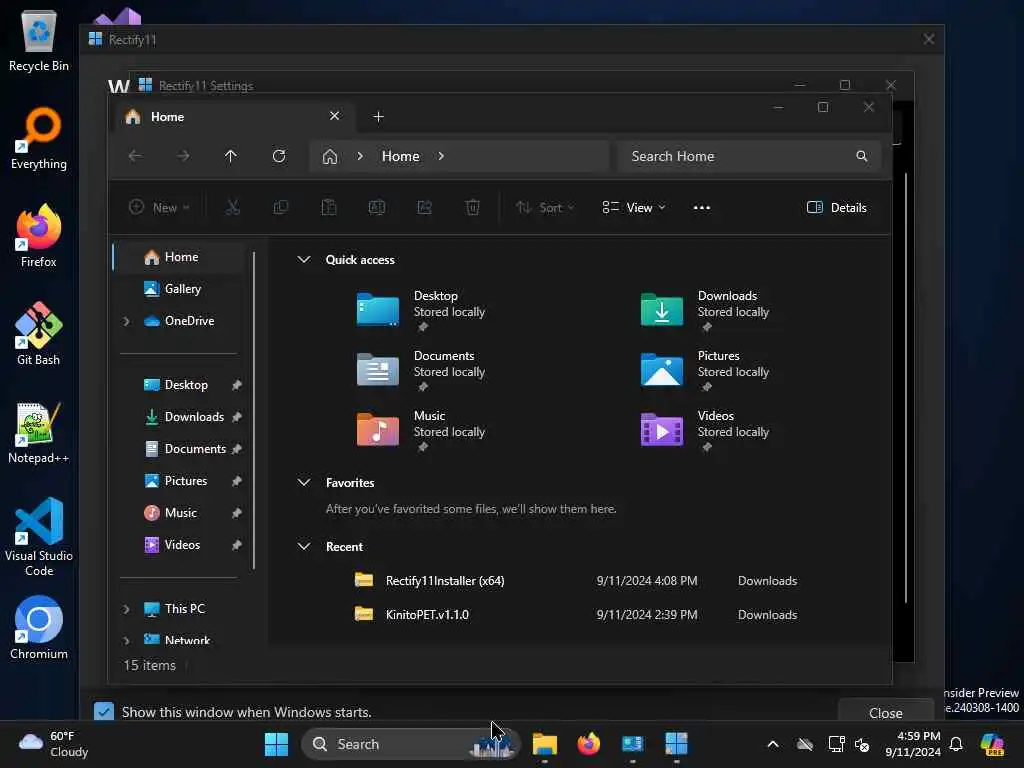
Task: Collapse the Quick access section
Action: pyautogui.click(x=304, y=259)
